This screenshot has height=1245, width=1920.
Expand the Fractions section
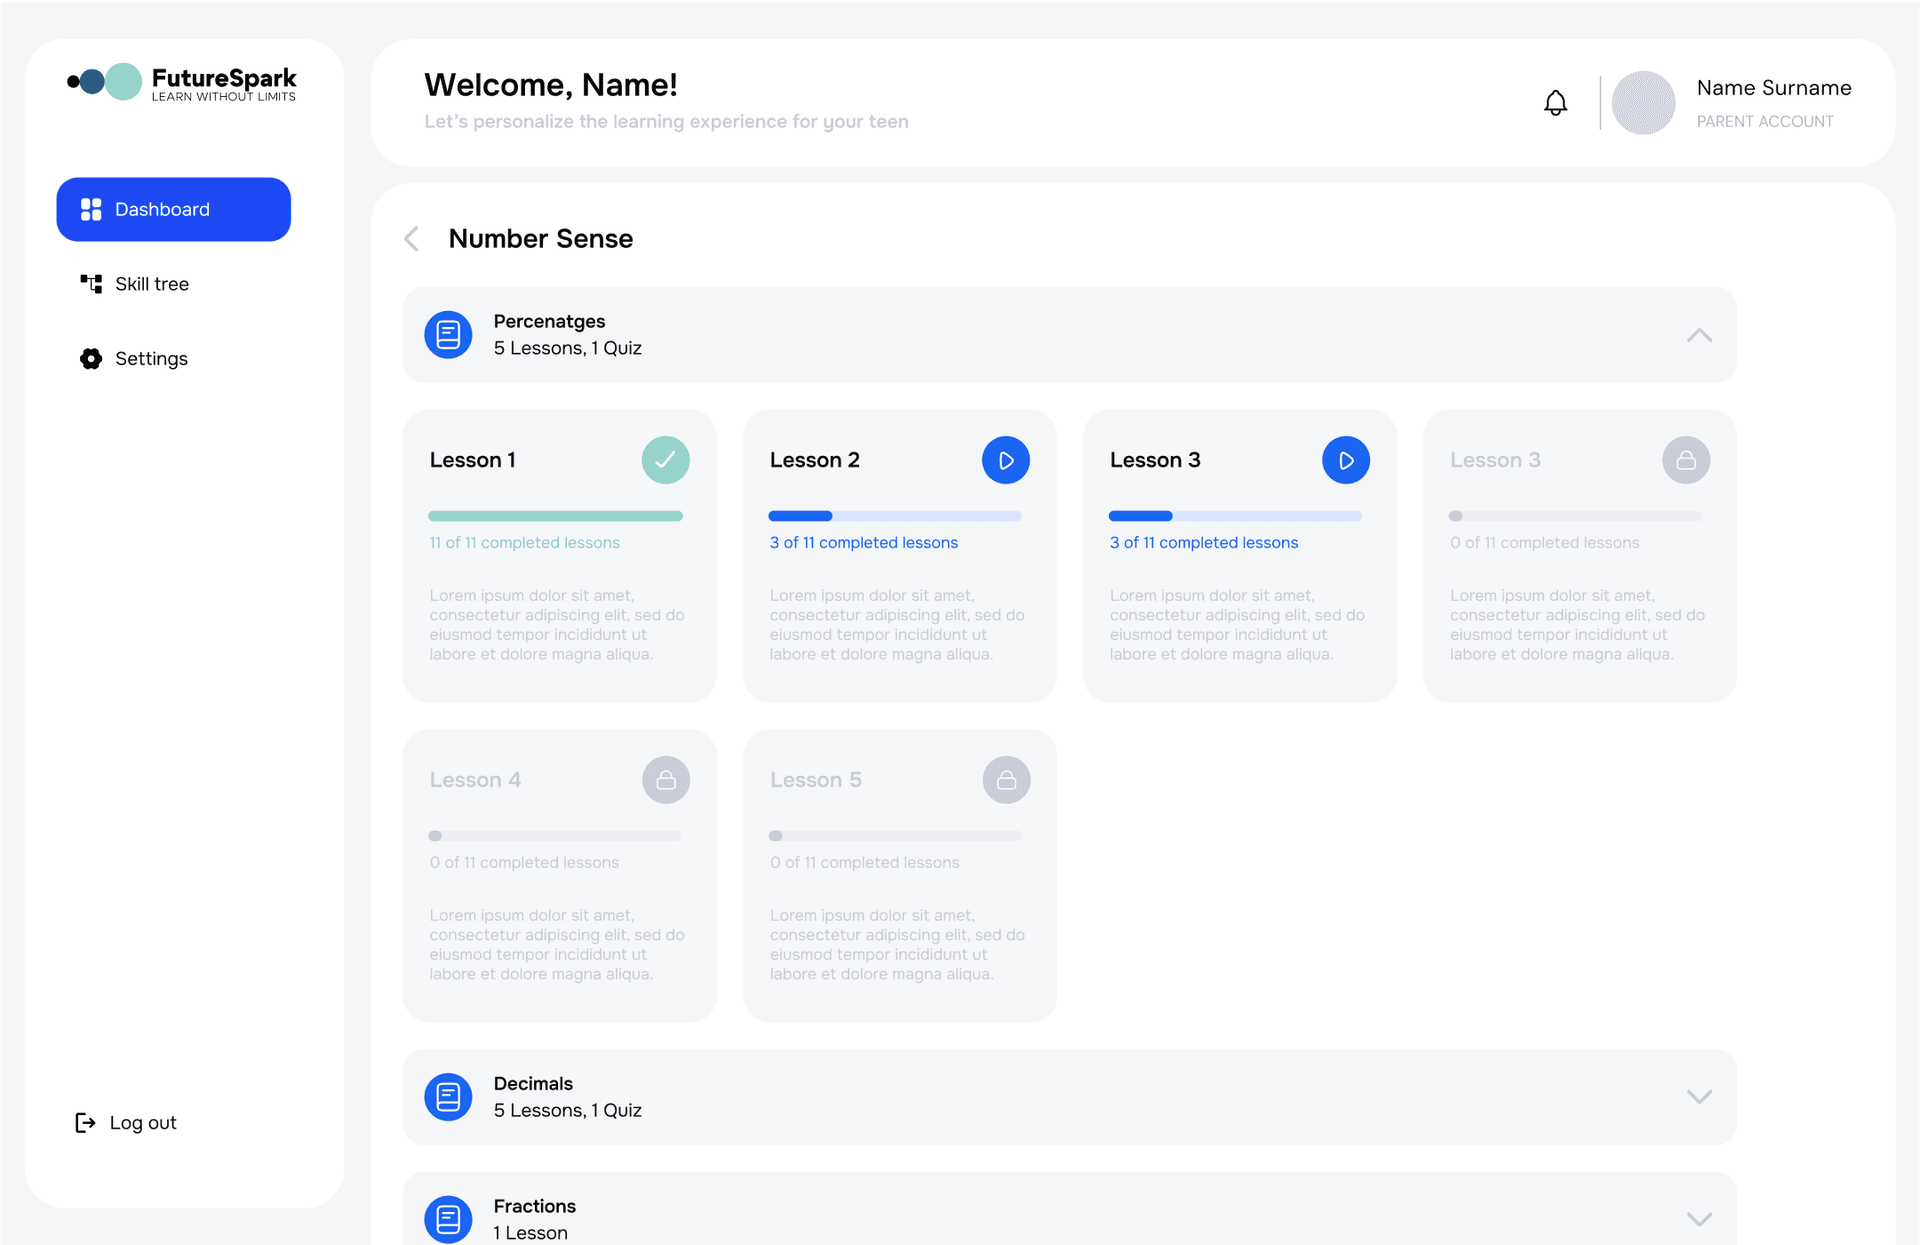1698,1219
